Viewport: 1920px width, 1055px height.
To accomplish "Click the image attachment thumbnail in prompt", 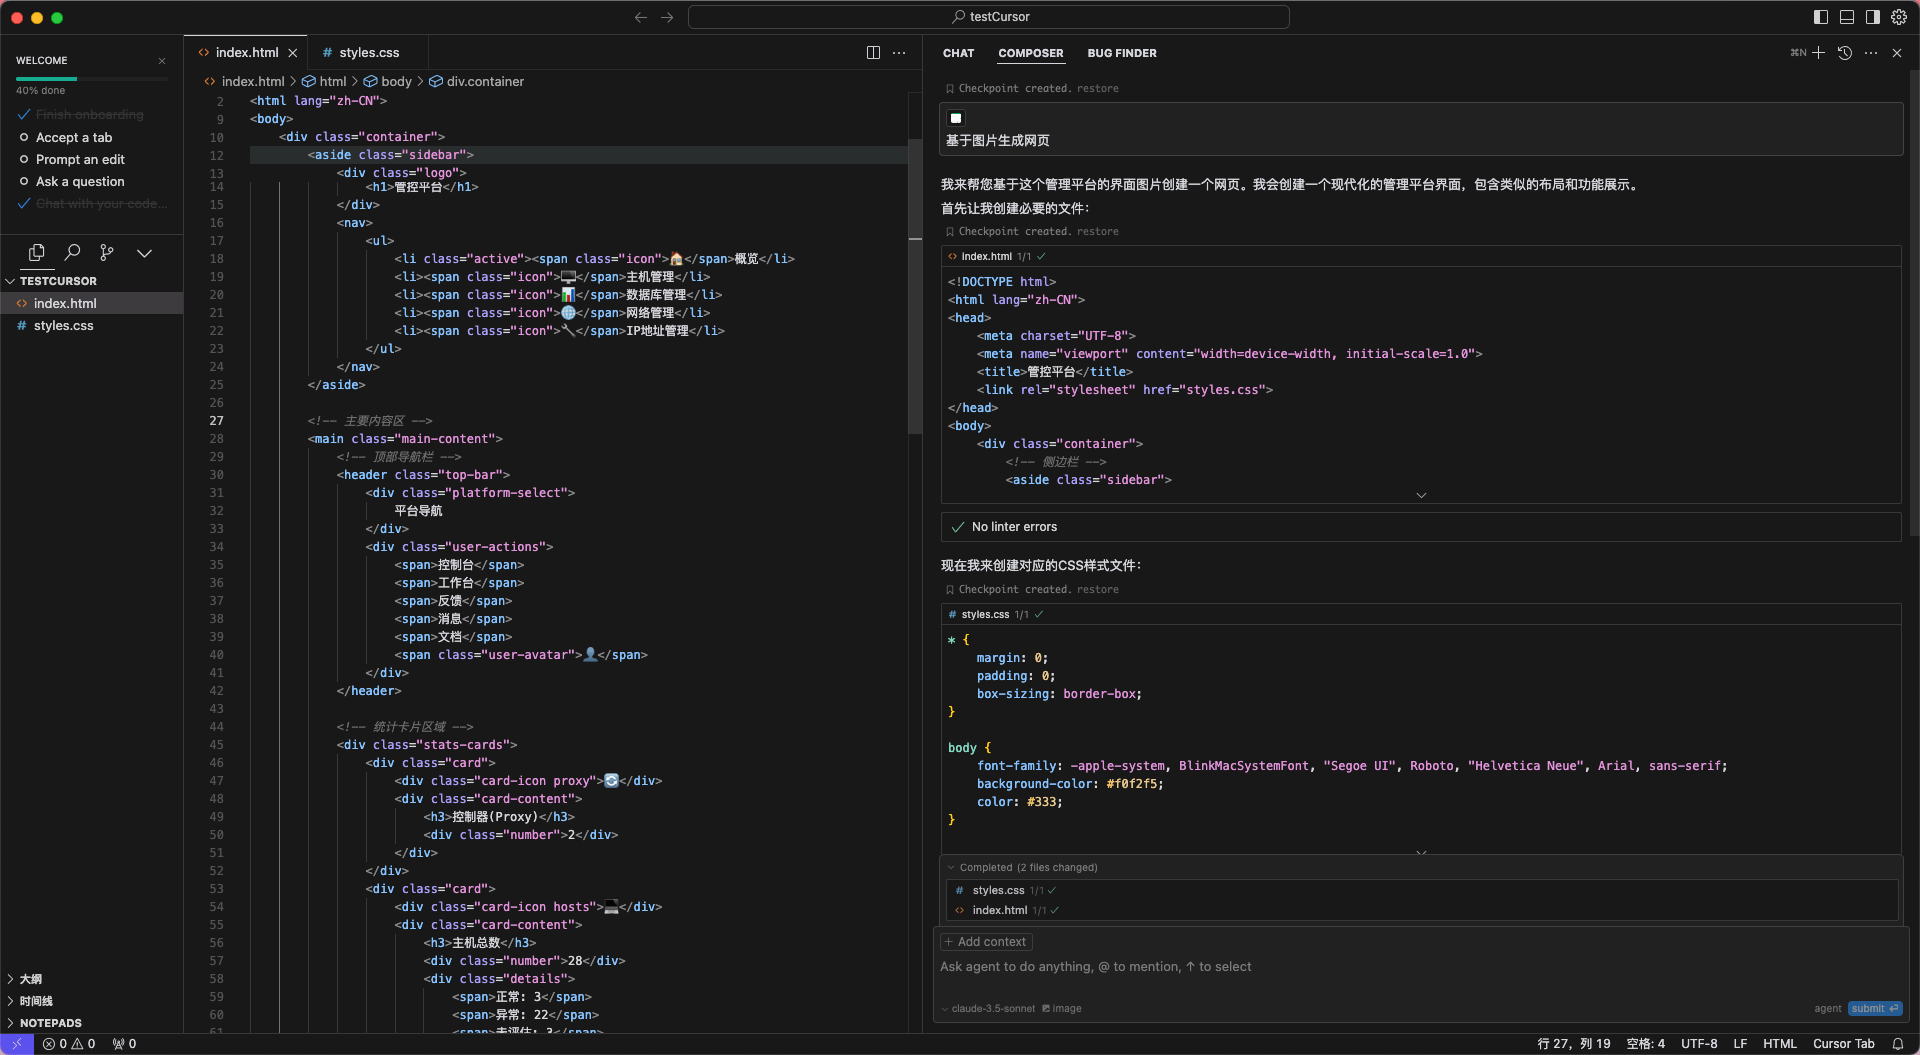I will (956, 118).
